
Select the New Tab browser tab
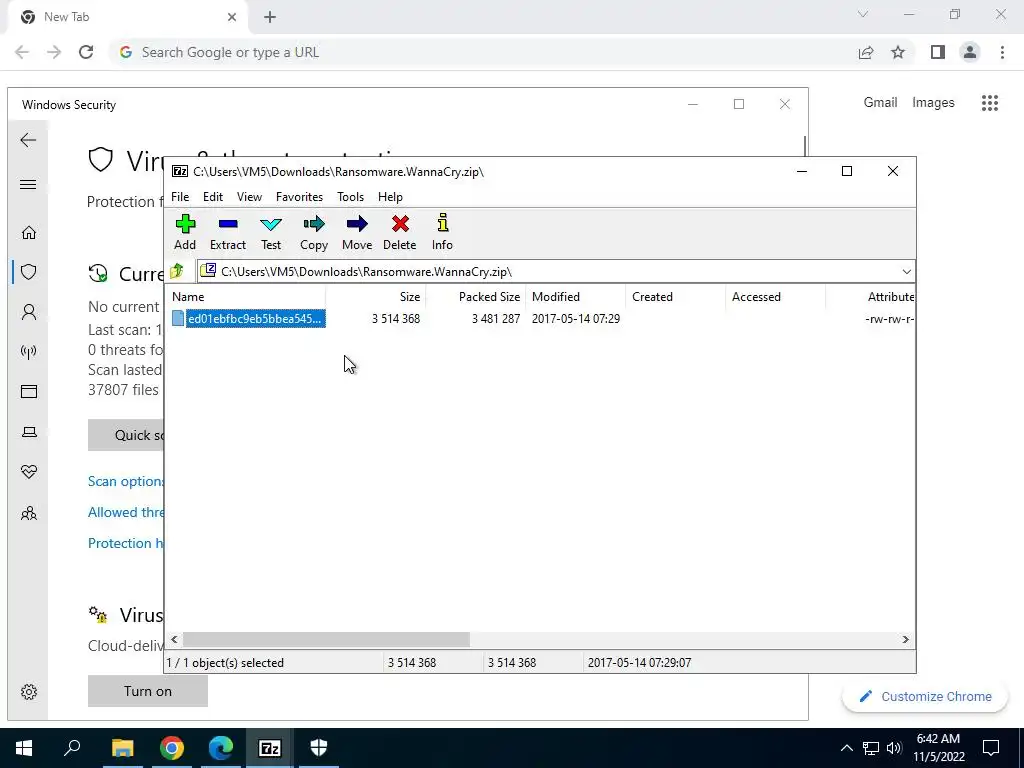[127, 17]
